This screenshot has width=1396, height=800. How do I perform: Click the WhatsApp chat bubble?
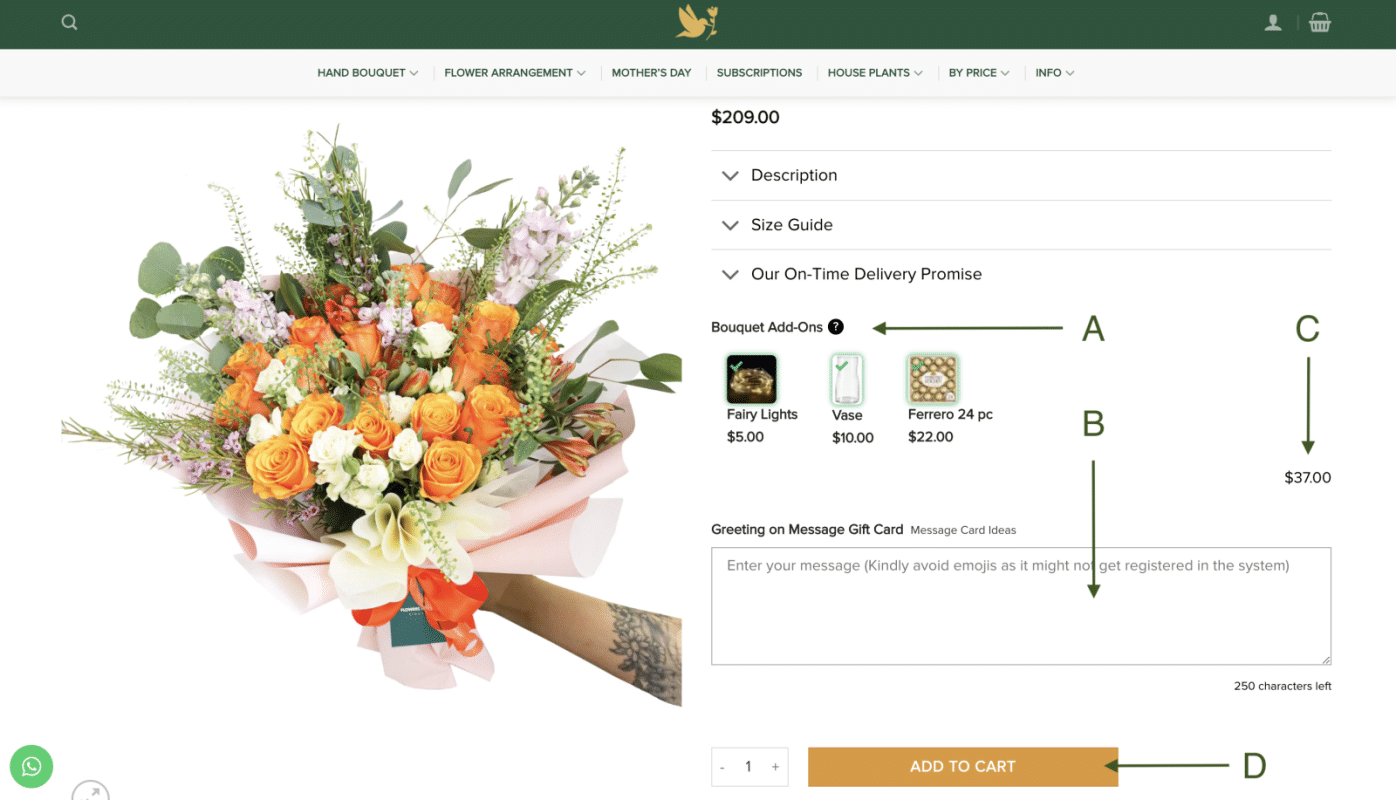(31, 767)
